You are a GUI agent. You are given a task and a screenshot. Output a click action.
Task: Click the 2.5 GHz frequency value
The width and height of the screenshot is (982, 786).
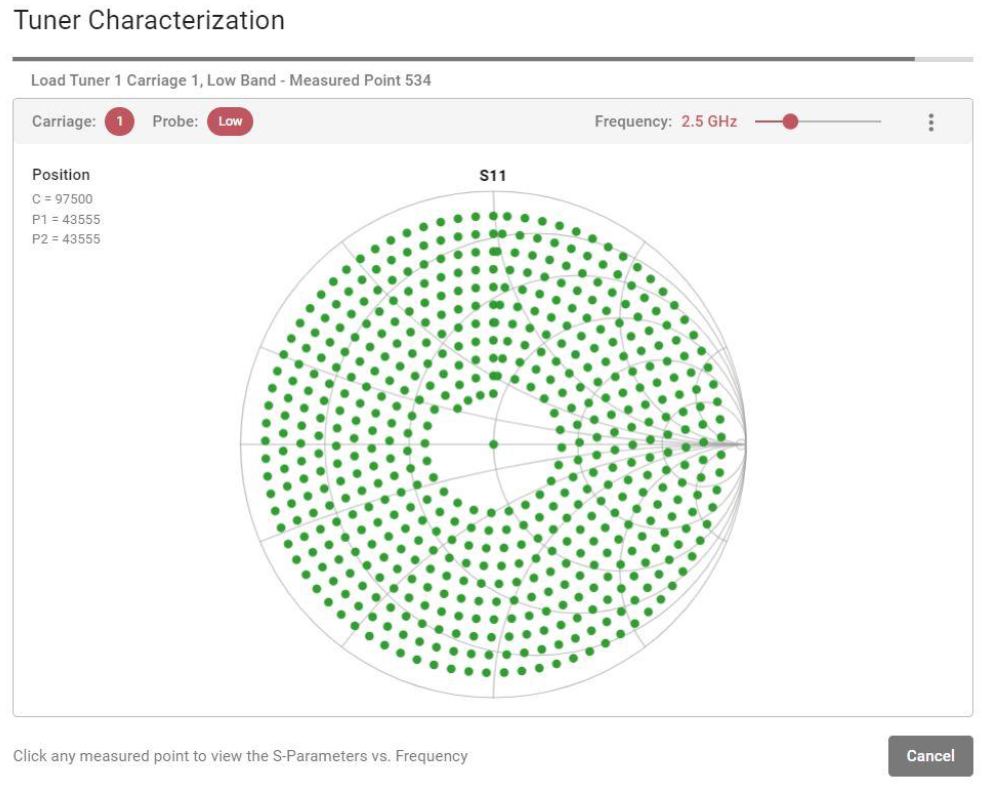709,122
